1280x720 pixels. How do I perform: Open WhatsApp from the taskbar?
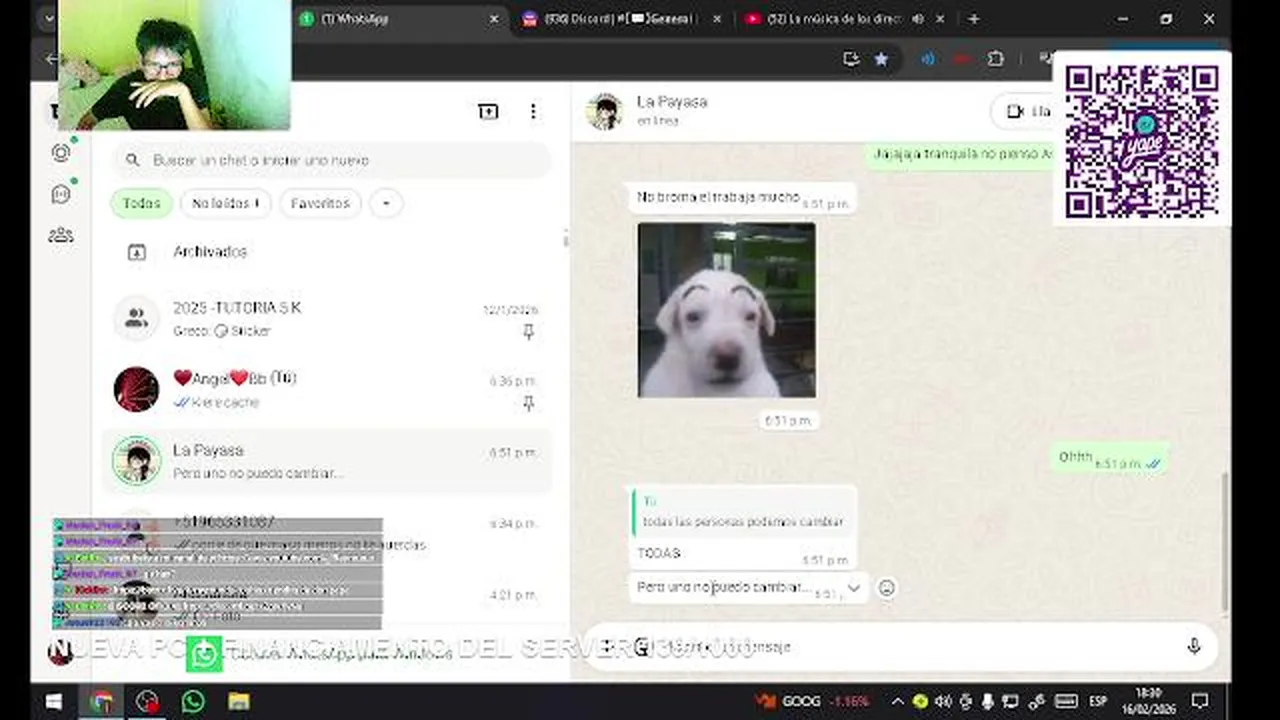click(193, 701)
